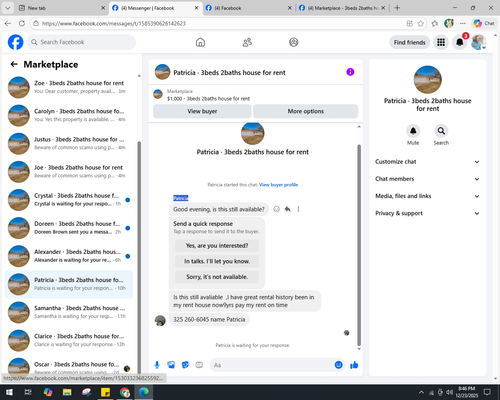
Task: Open the Crystal conversation in chat list
Action: click(69, 200)
